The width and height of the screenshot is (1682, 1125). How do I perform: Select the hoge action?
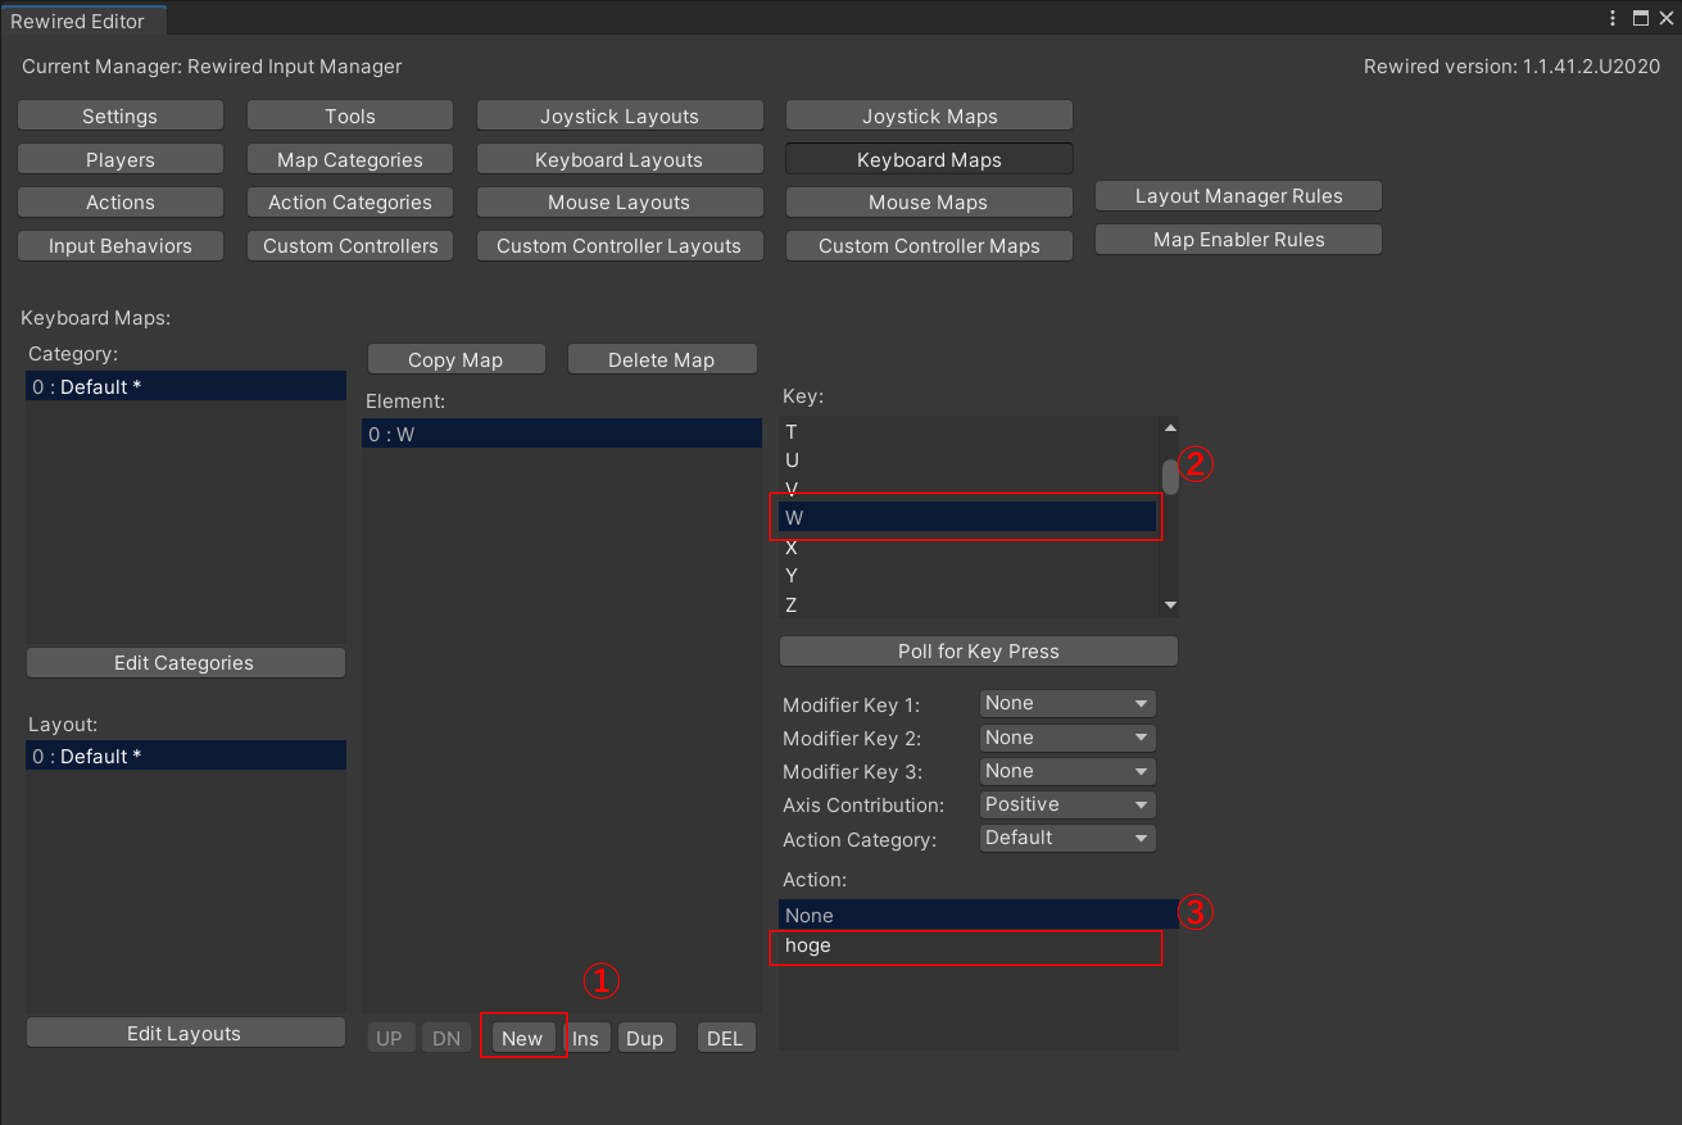966,946
